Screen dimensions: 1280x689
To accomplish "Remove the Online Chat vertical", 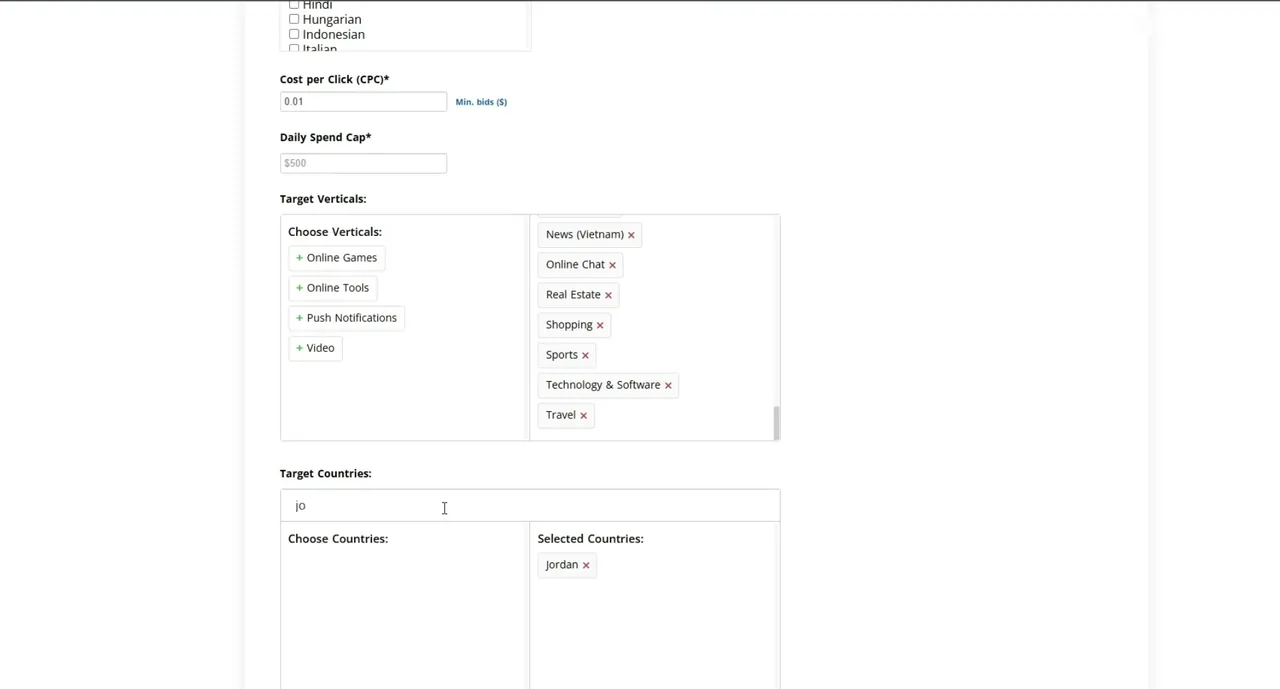I will pos(612,265).
